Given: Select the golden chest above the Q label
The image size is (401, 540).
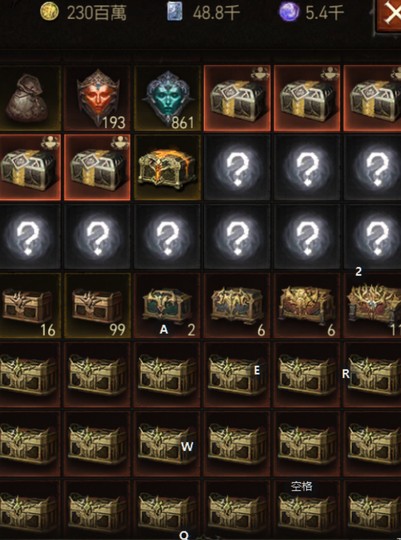Looking at the screenshot, I should tap(167, 510).
